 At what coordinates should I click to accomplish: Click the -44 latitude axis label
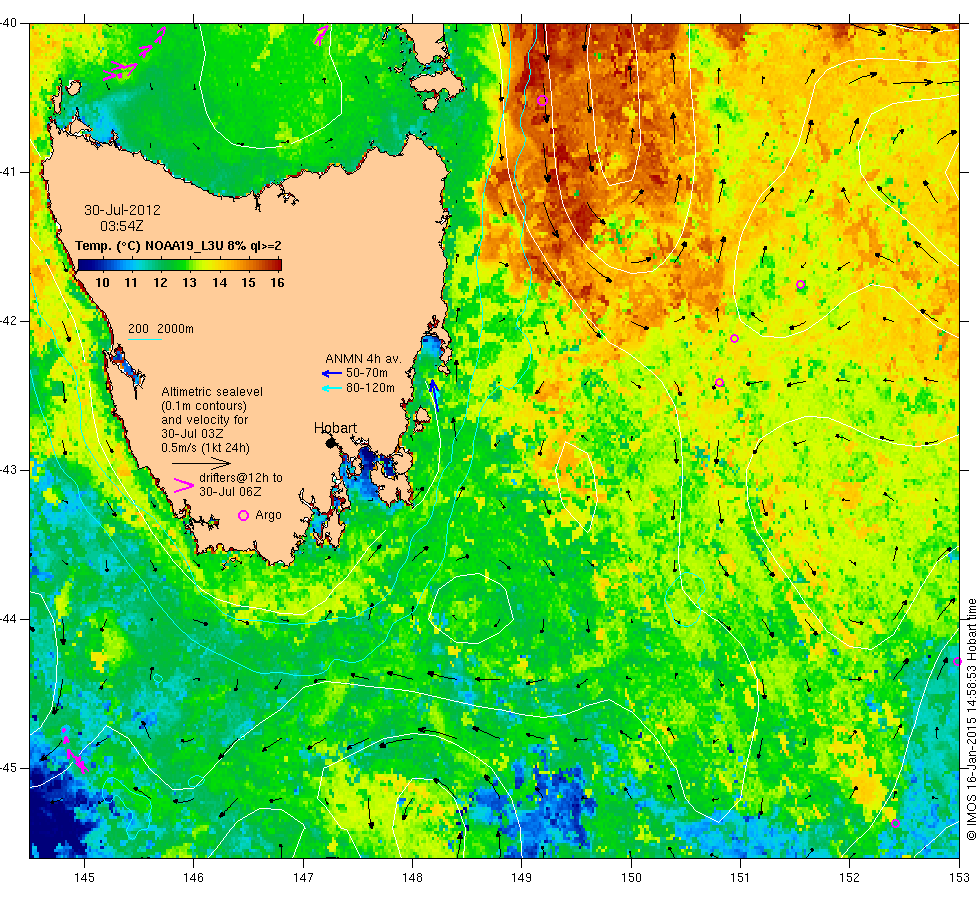[x=9, y=619]
